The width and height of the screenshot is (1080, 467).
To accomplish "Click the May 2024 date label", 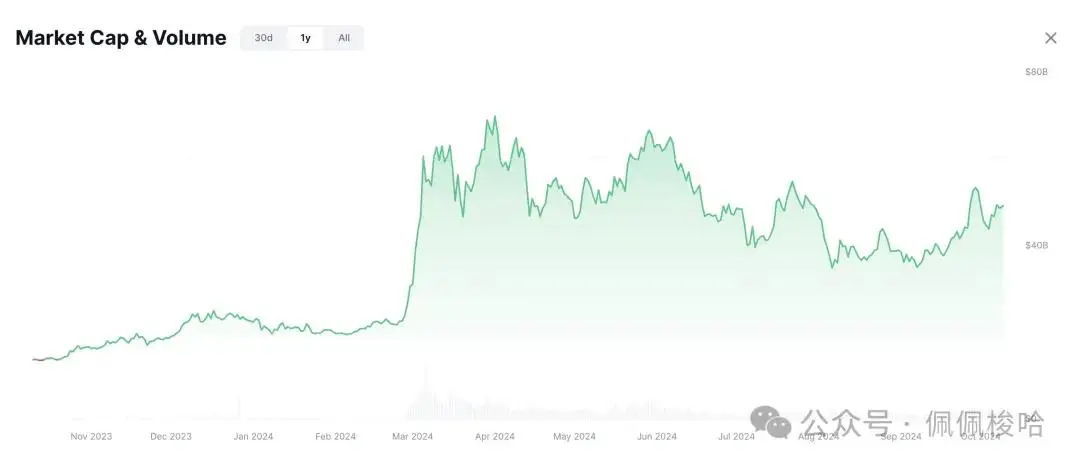I will 574,436.
